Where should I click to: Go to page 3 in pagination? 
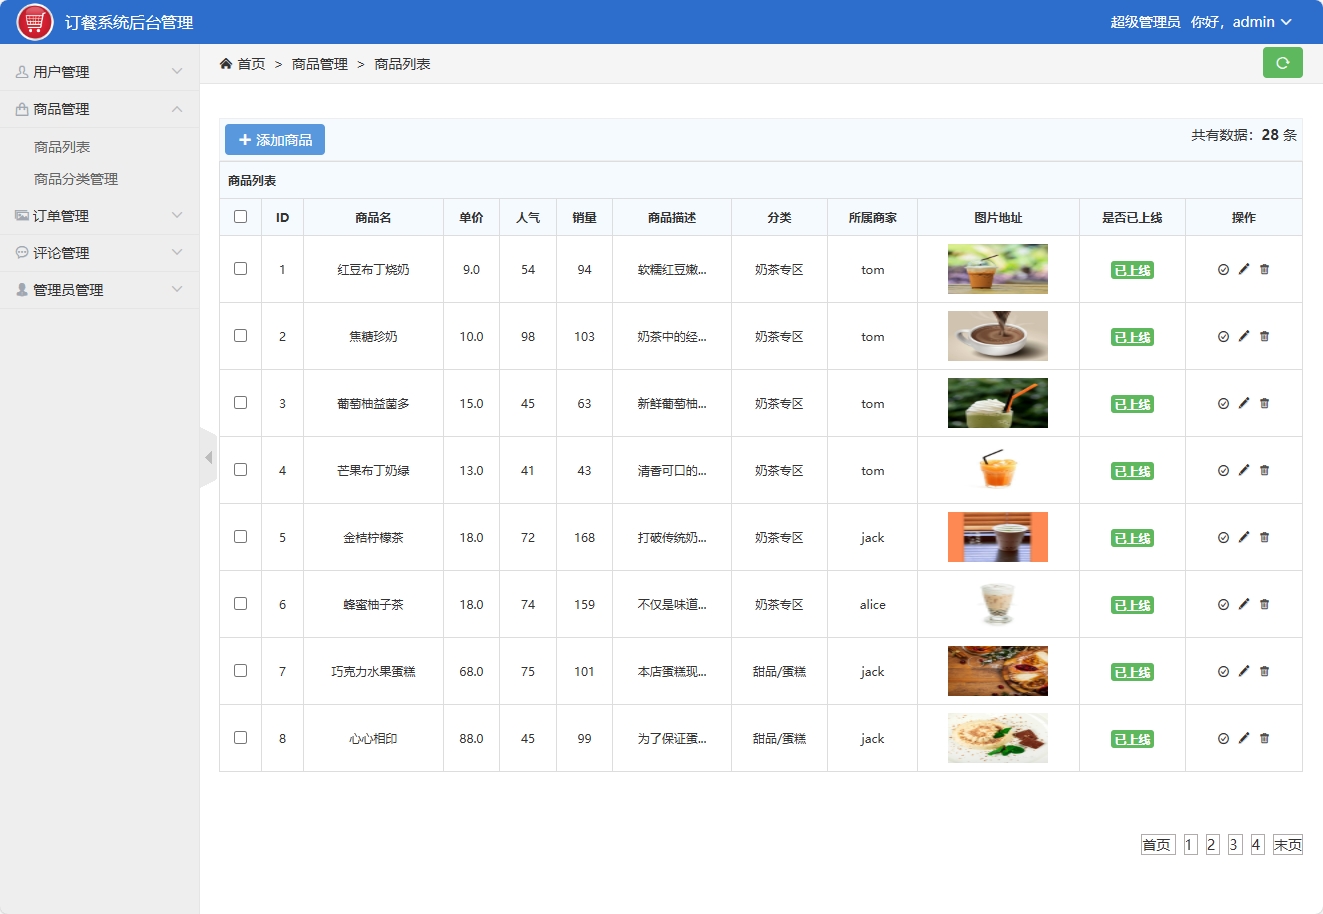[1234, 844]
